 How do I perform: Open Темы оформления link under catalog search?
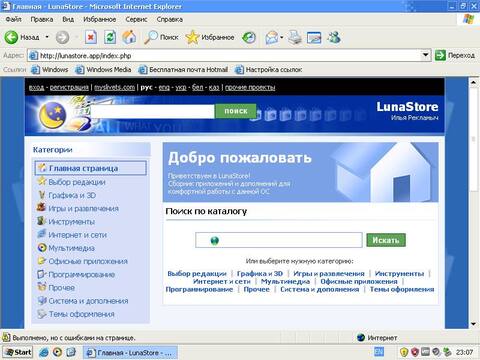[402, 289]
